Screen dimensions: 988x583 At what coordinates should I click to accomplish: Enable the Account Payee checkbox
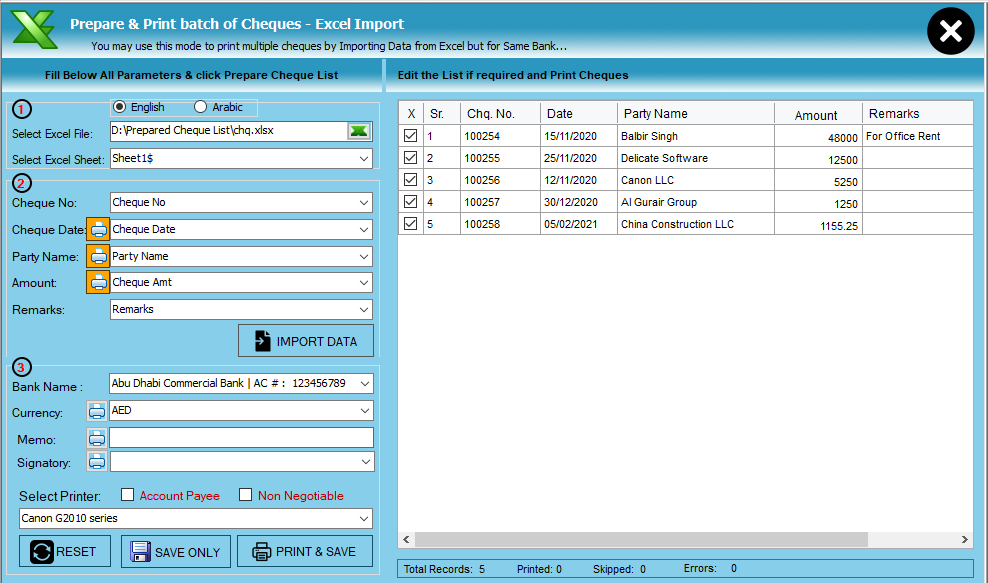tap(126, 495)
